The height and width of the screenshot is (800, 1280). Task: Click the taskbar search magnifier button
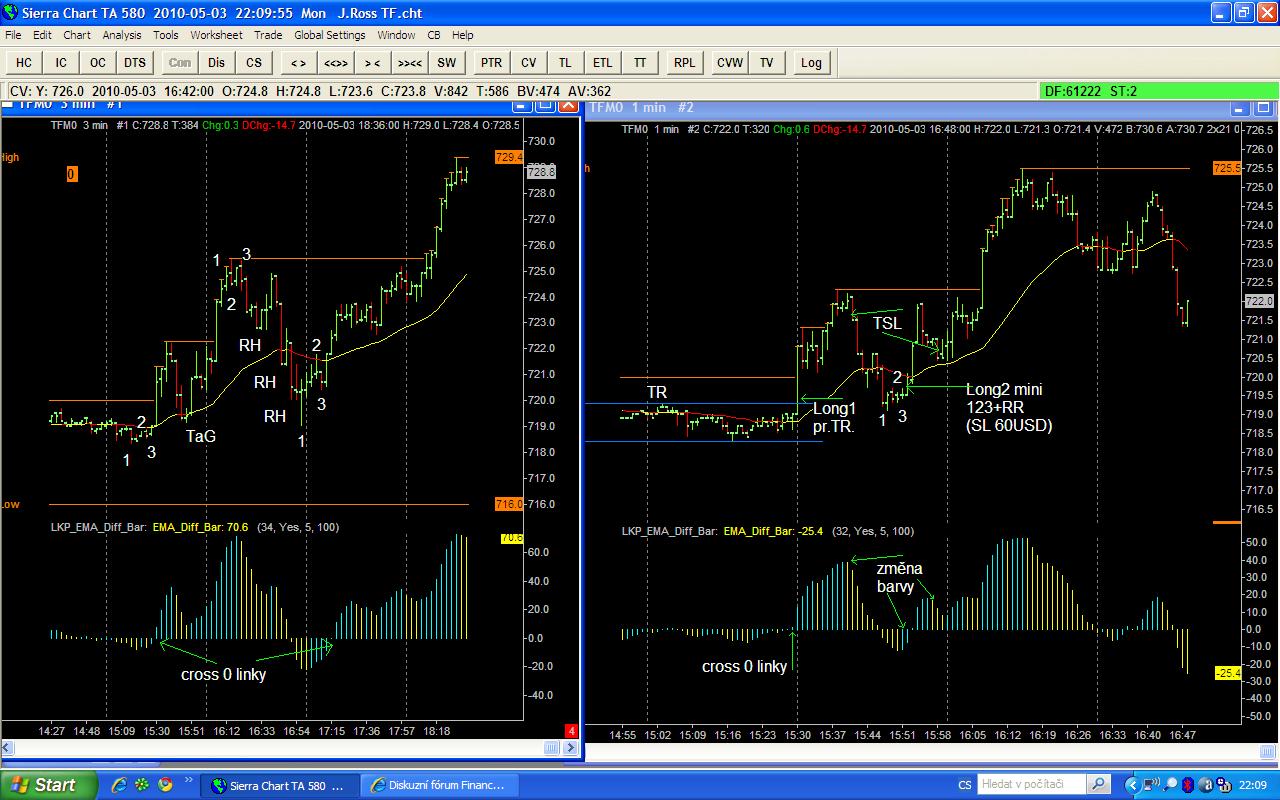1098,785
